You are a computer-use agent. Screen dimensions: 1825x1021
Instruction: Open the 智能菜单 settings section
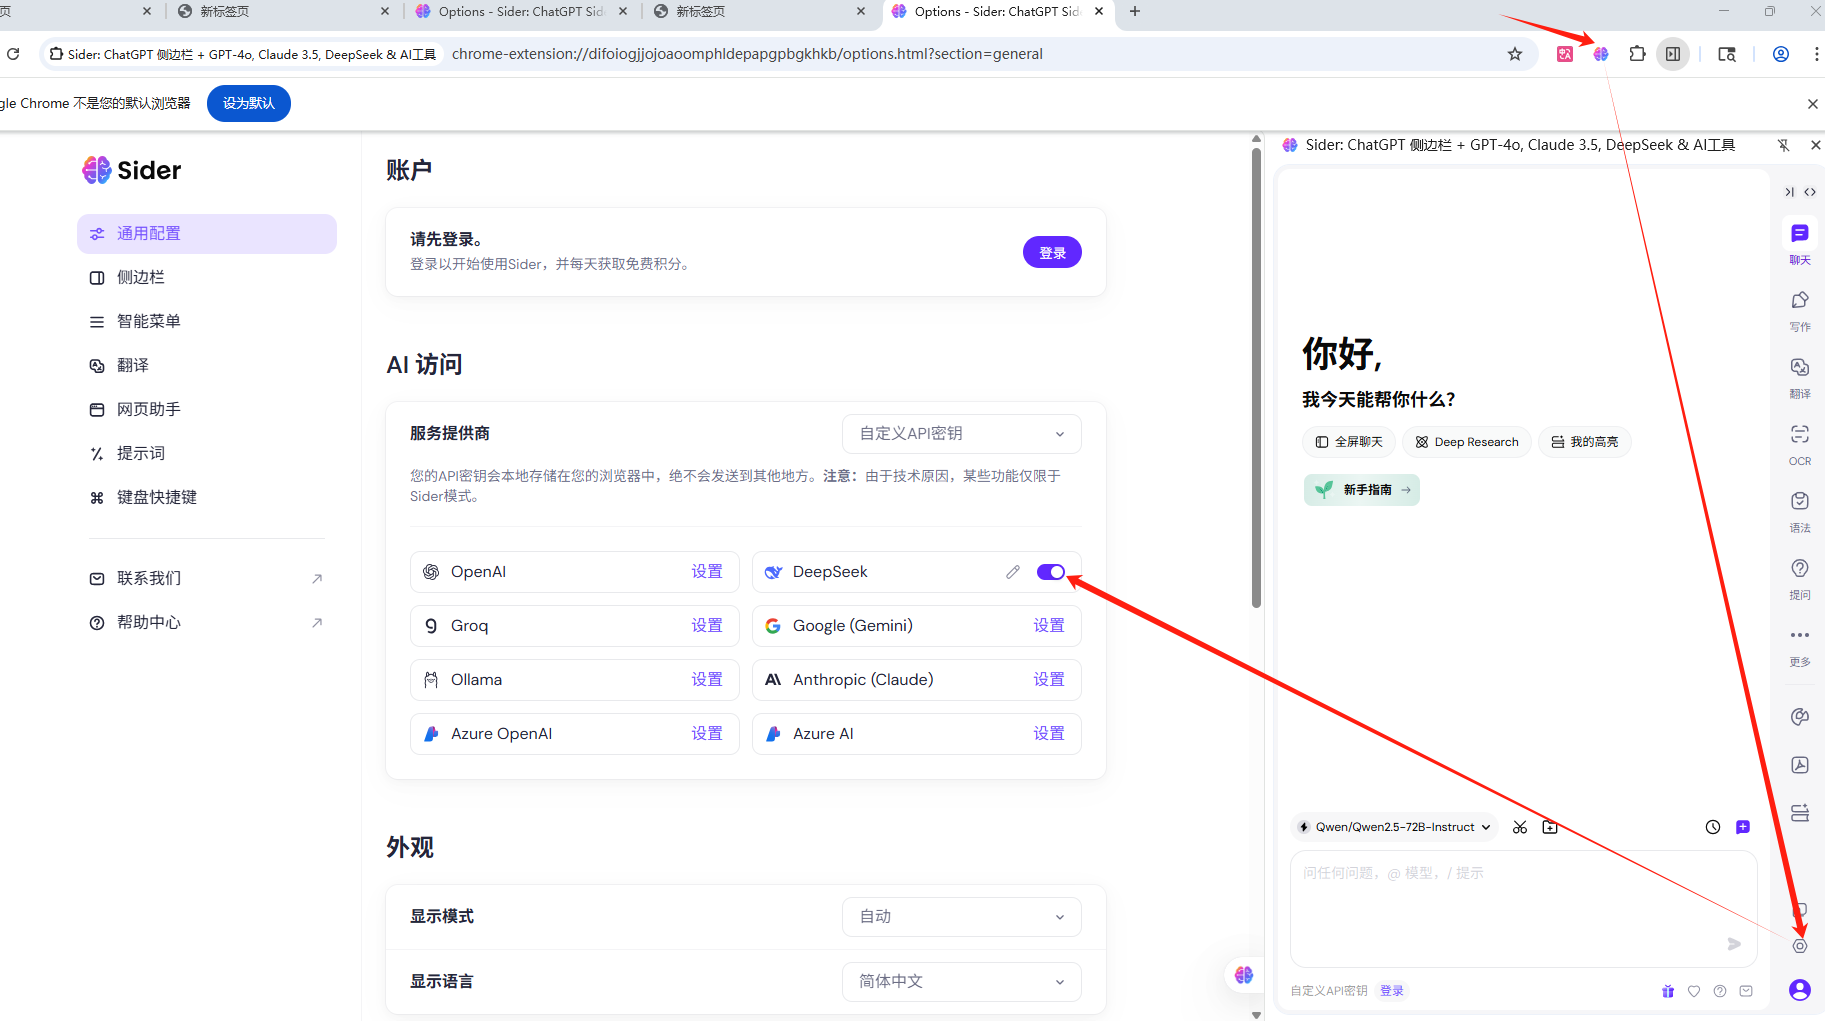click(207, 322)
